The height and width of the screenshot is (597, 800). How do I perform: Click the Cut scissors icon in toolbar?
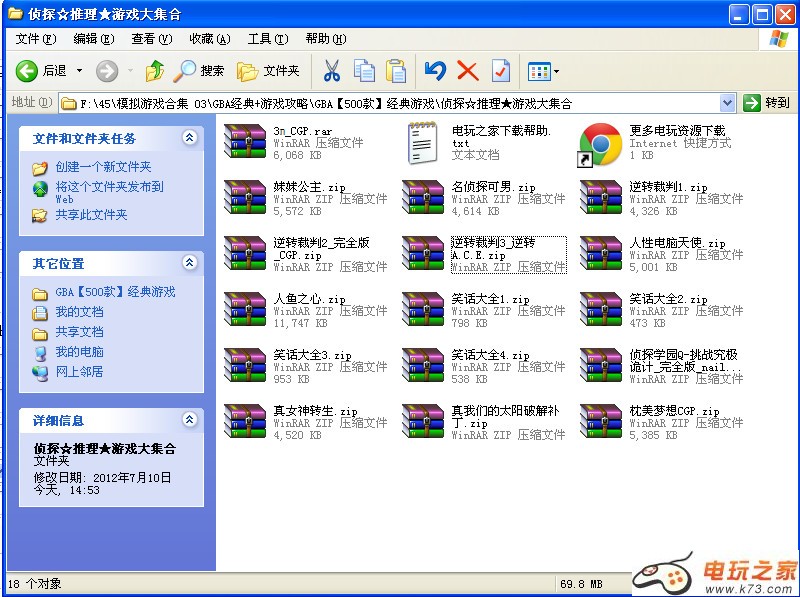point(332,71)
